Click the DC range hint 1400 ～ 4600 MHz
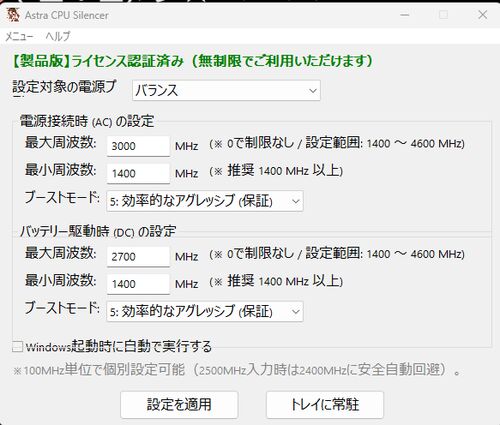The image size is (500, 425). click(337, 254)
